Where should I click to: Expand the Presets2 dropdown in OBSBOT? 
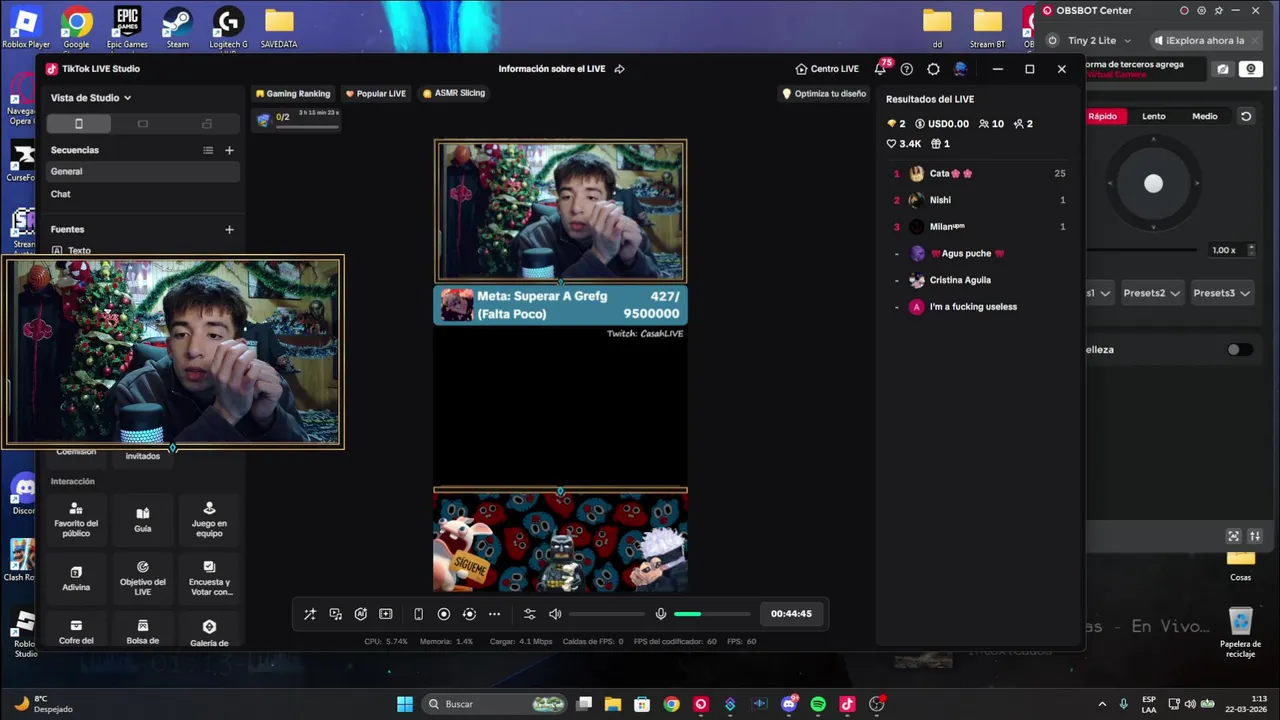(x=1151, y=293)
